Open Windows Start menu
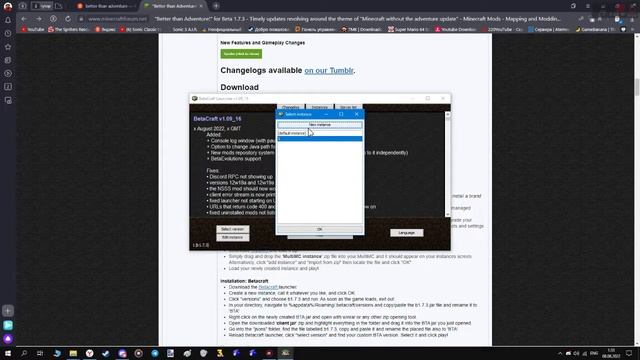Image resolution: width=640 pixels, height=360 pixels. (8, 353)
